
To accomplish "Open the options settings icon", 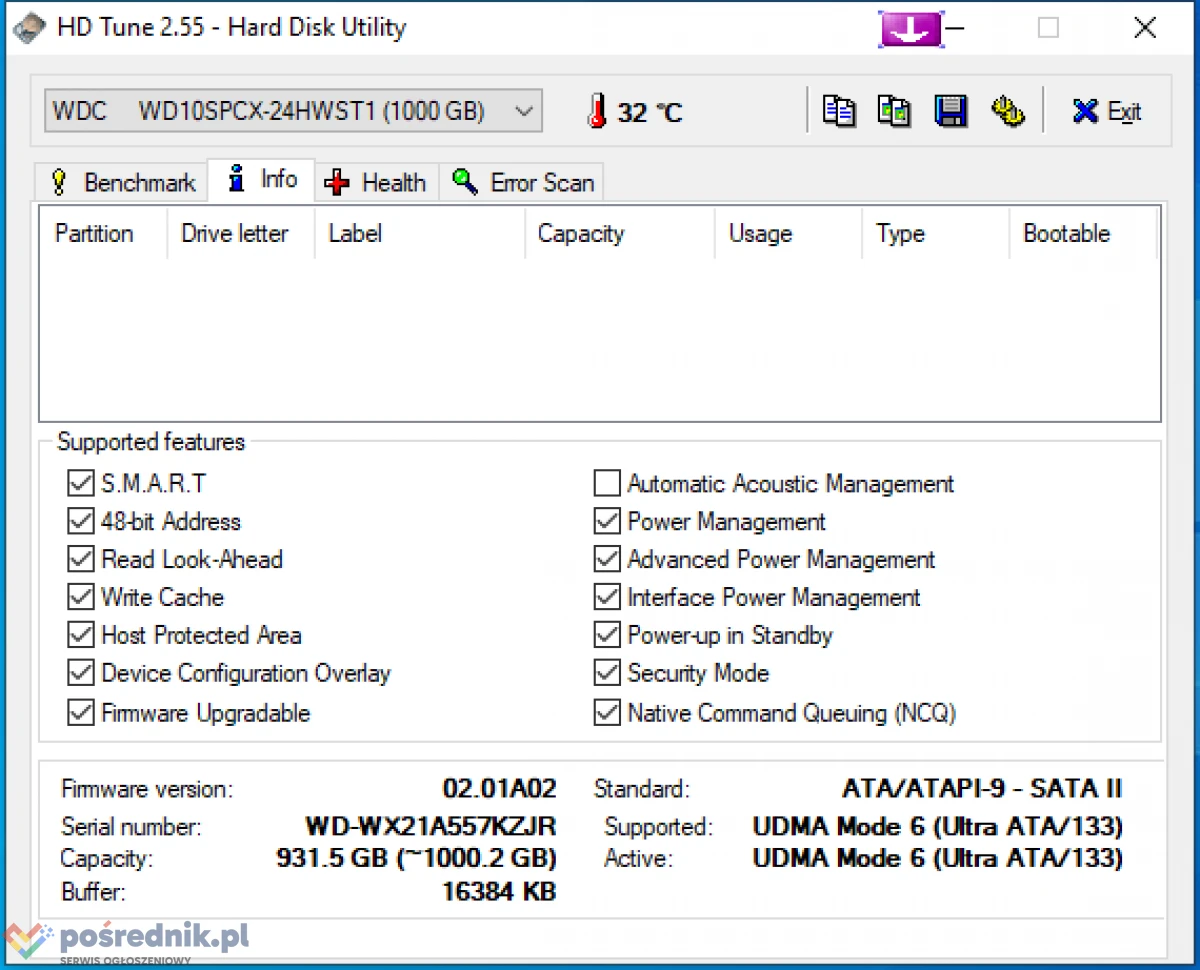I will pos(1007,111).
